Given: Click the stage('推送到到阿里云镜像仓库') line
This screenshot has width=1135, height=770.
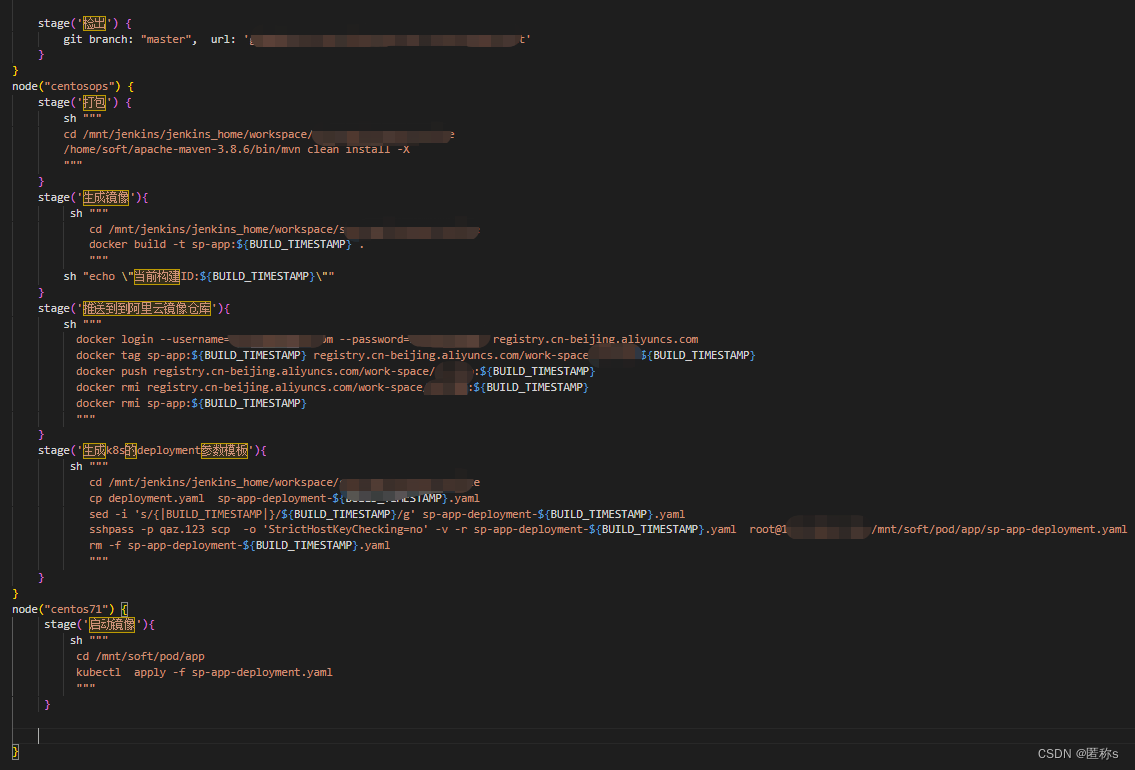Looking at the screenshot, I should 134,308.
